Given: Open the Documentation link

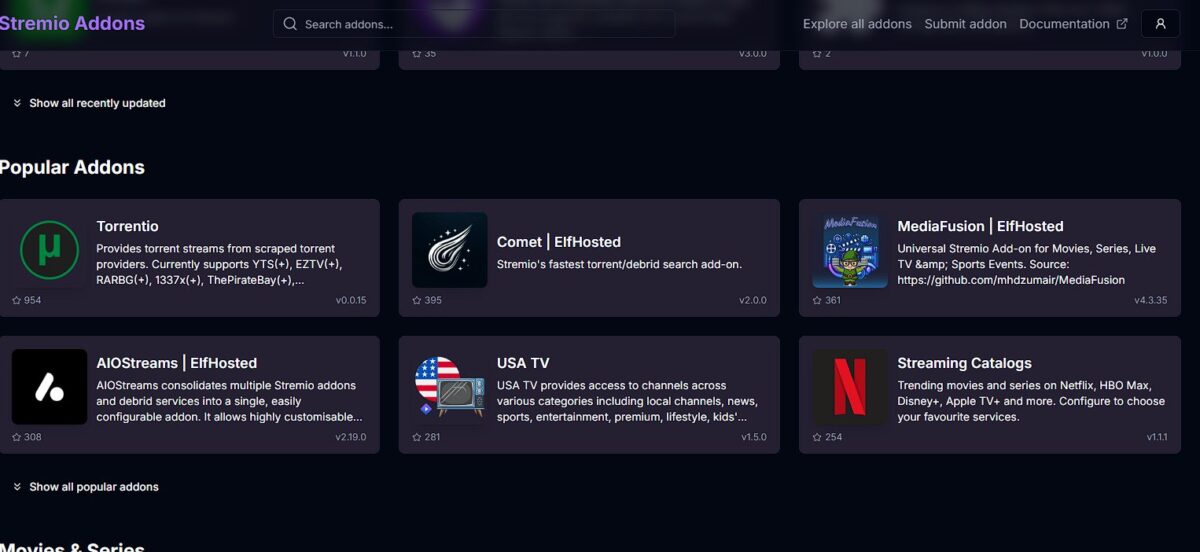Looking at the screenshot, I should click(1064, 24).
